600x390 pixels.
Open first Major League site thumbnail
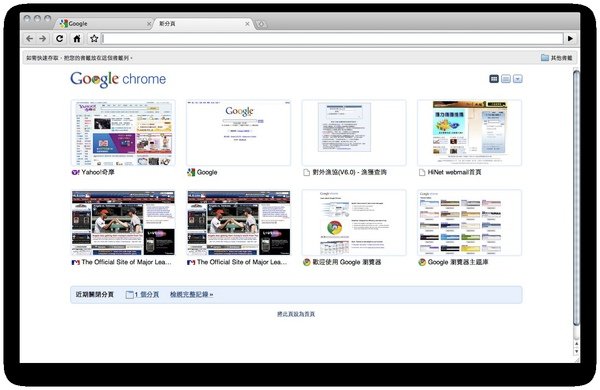pos(123,223)
